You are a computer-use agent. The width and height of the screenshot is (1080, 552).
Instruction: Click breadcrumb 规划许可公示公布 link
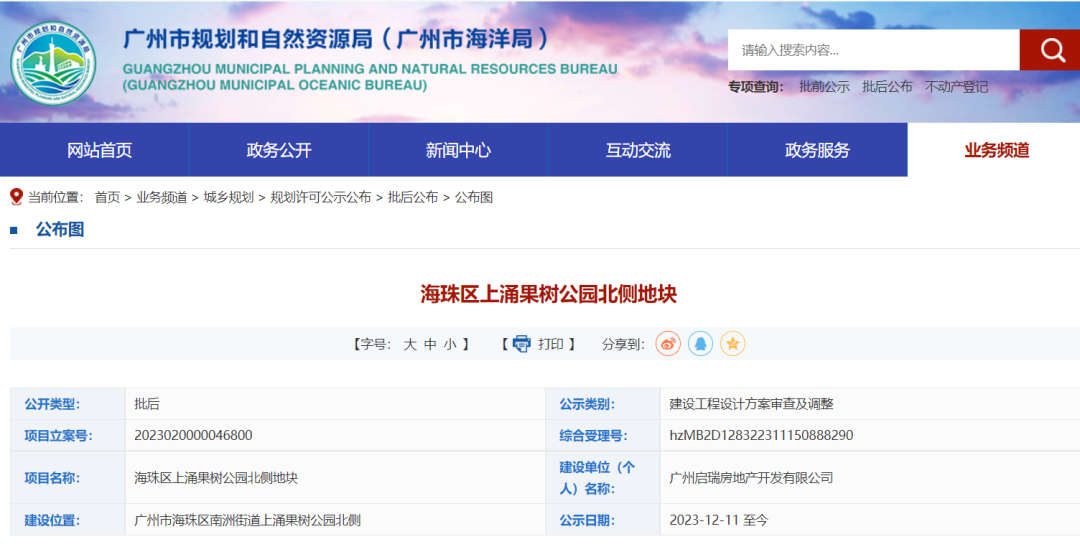pos(321,197)
